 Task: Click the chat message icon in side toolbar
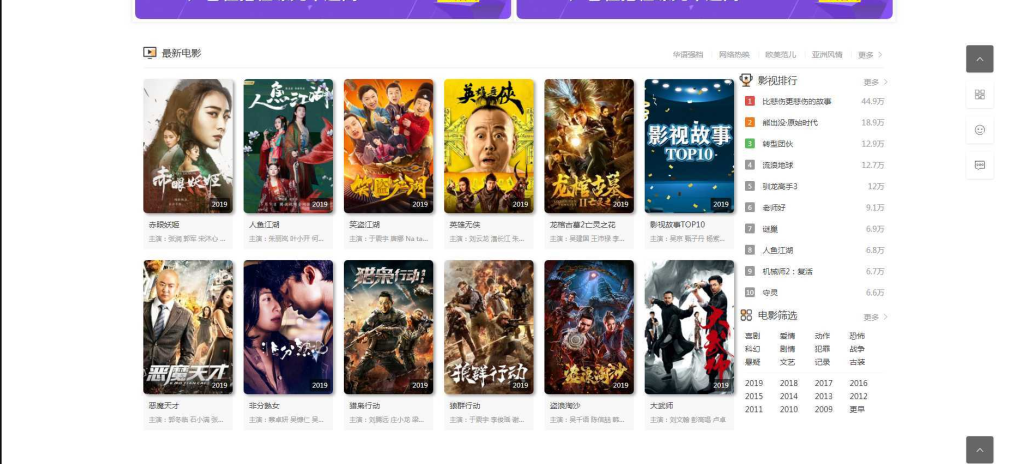tap(980, 165)
